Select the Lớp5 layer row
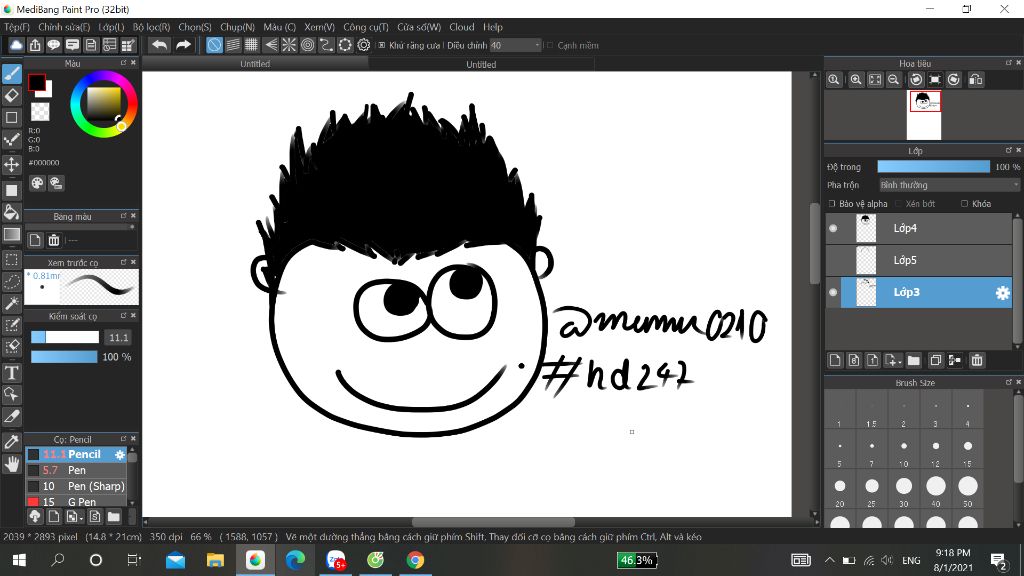This screenshot has height=576, width=1024. 920,260
